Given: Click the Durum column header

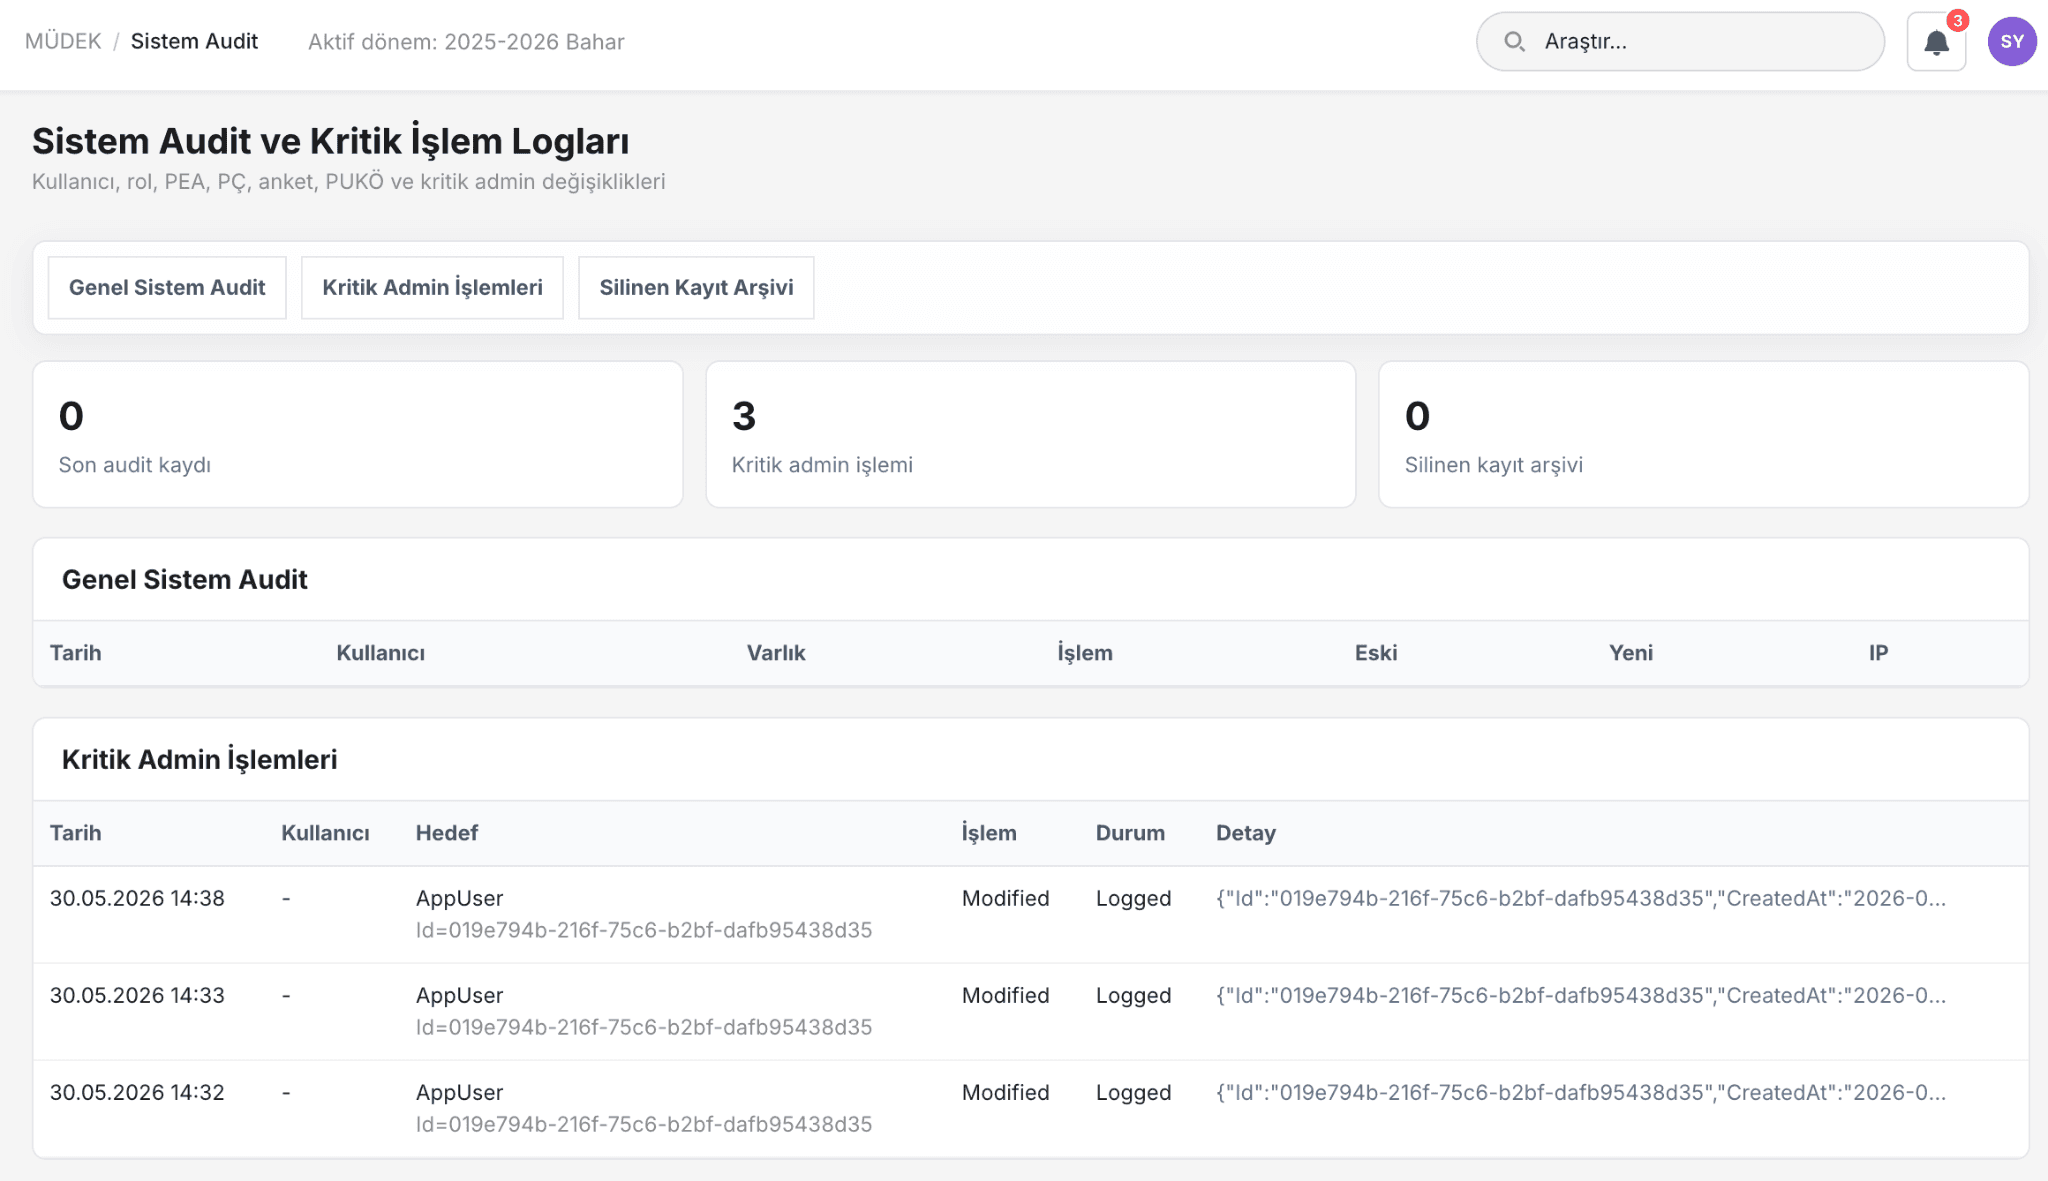Looking at the screenshot, I should 1130,833.
